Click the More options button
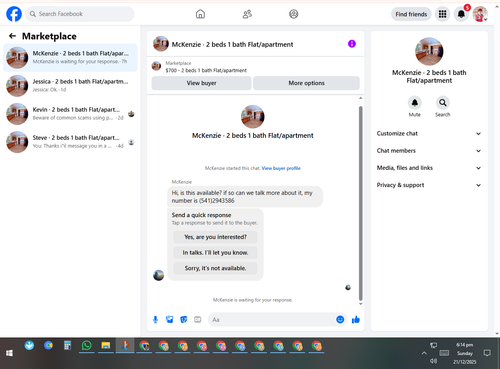This screenshot has width=500, height=369. (306, 83)
